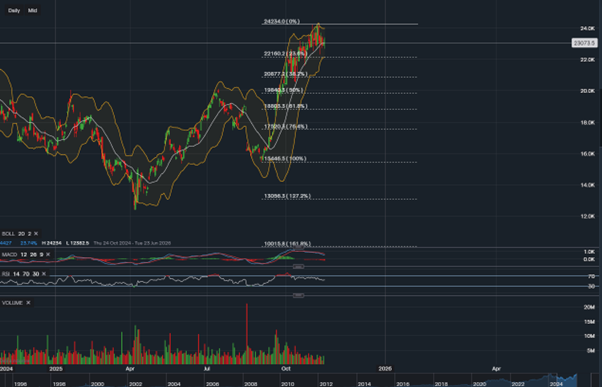Click the RSI 70 axis label

591,276
